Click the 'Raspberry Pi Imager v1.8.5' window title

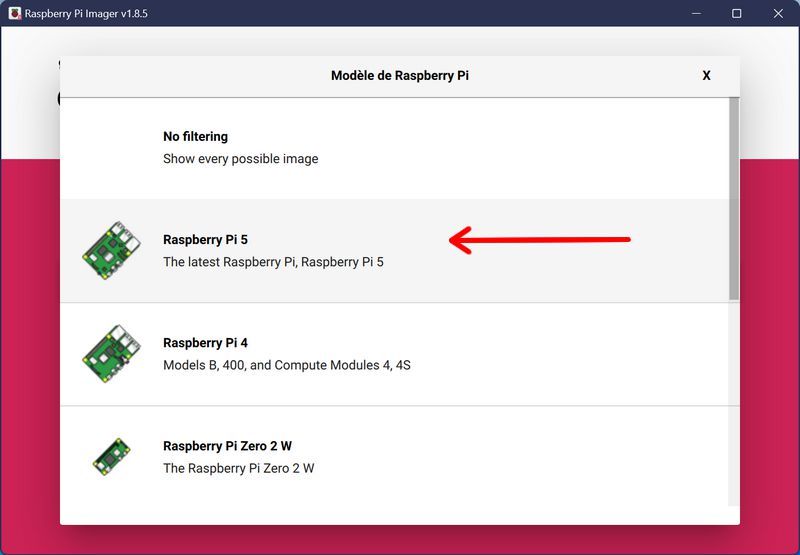pyautogui.click(x=86, y=14)
